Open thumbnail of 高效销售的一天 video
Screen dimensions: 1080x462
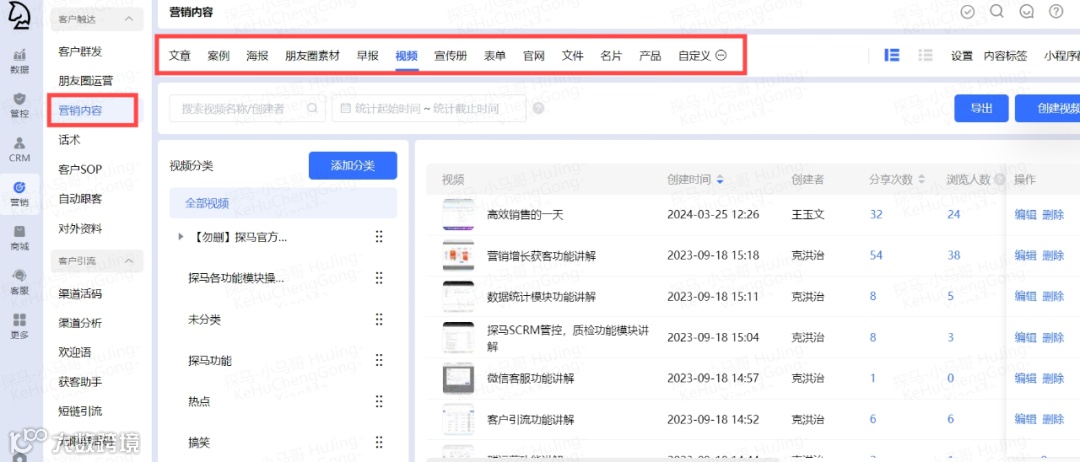[x=458, y=215]
